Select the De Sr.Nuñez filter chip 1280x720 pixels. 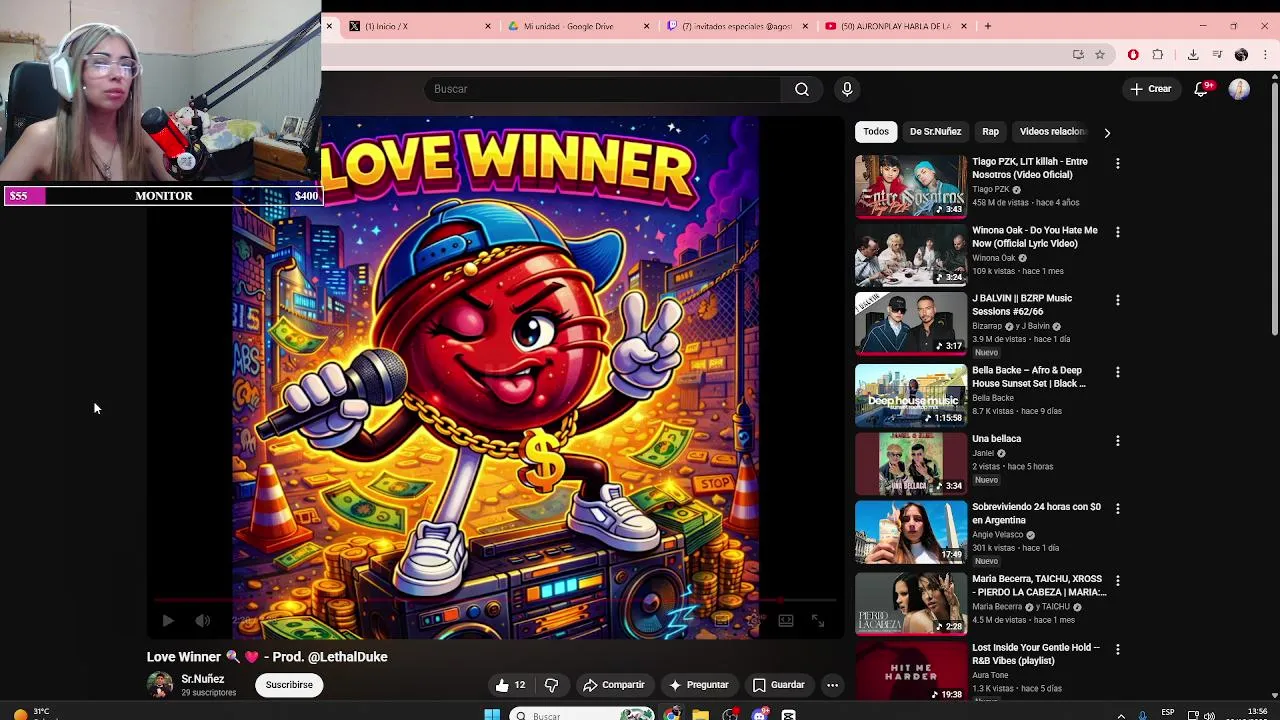(935, 131)
